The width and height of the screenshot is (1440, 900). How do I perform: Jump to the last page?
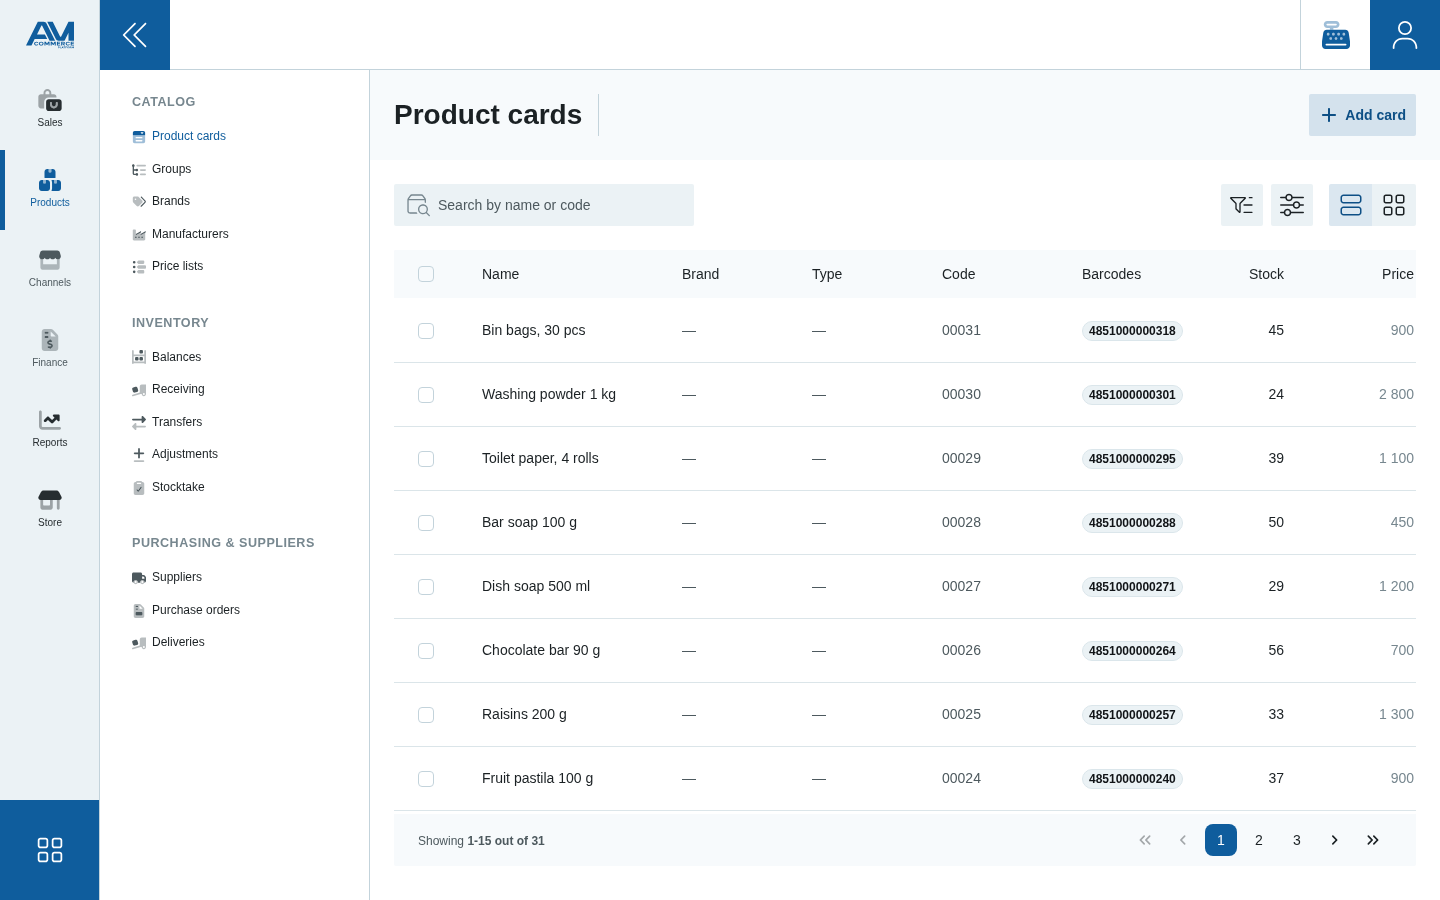[x=1373, y=840]
